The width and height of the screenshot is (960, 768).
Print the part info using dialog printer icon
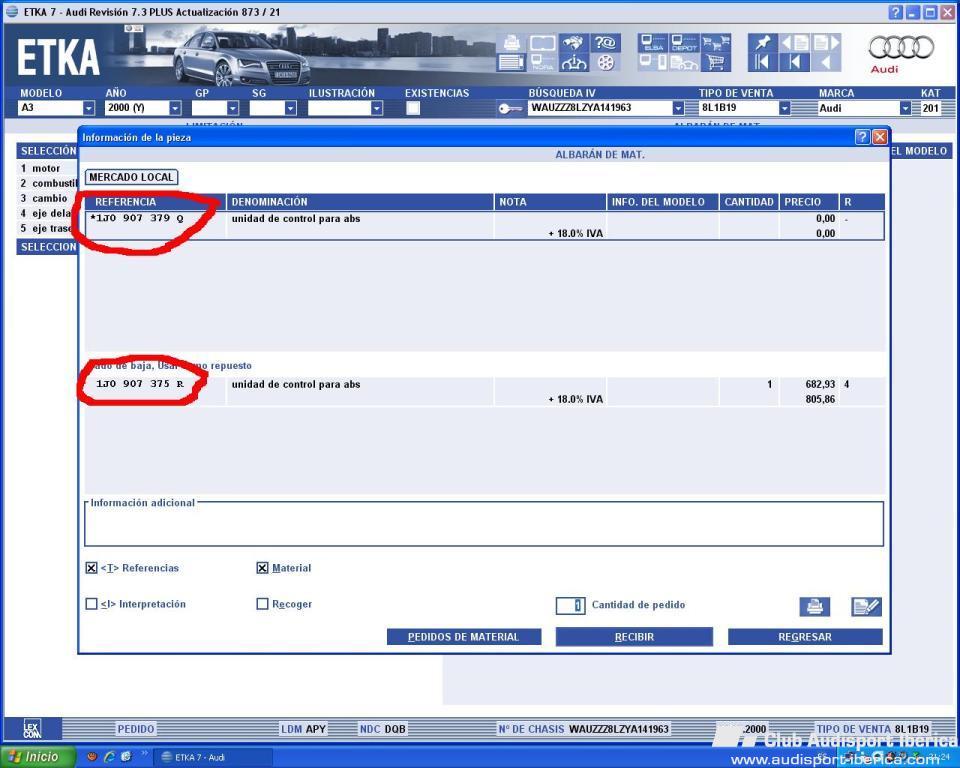tap(814, 606)
